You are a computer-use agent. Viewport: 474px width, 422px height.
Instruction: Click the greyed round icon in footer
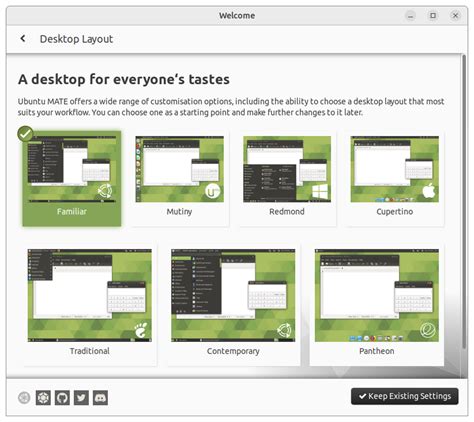[24, 398]
